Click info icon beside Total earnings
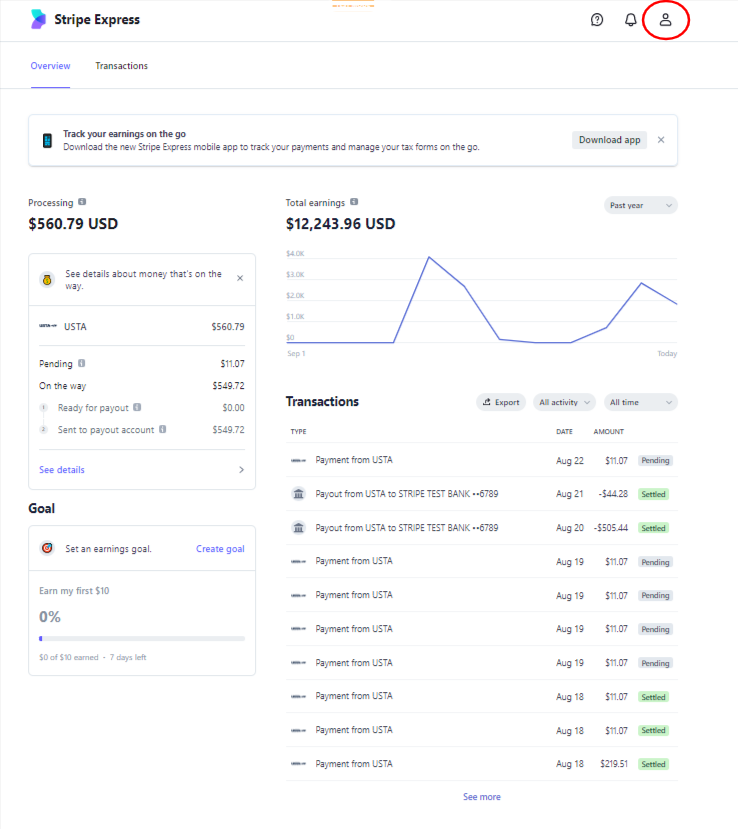Viewport: 738px width, 829px height. 354,202
